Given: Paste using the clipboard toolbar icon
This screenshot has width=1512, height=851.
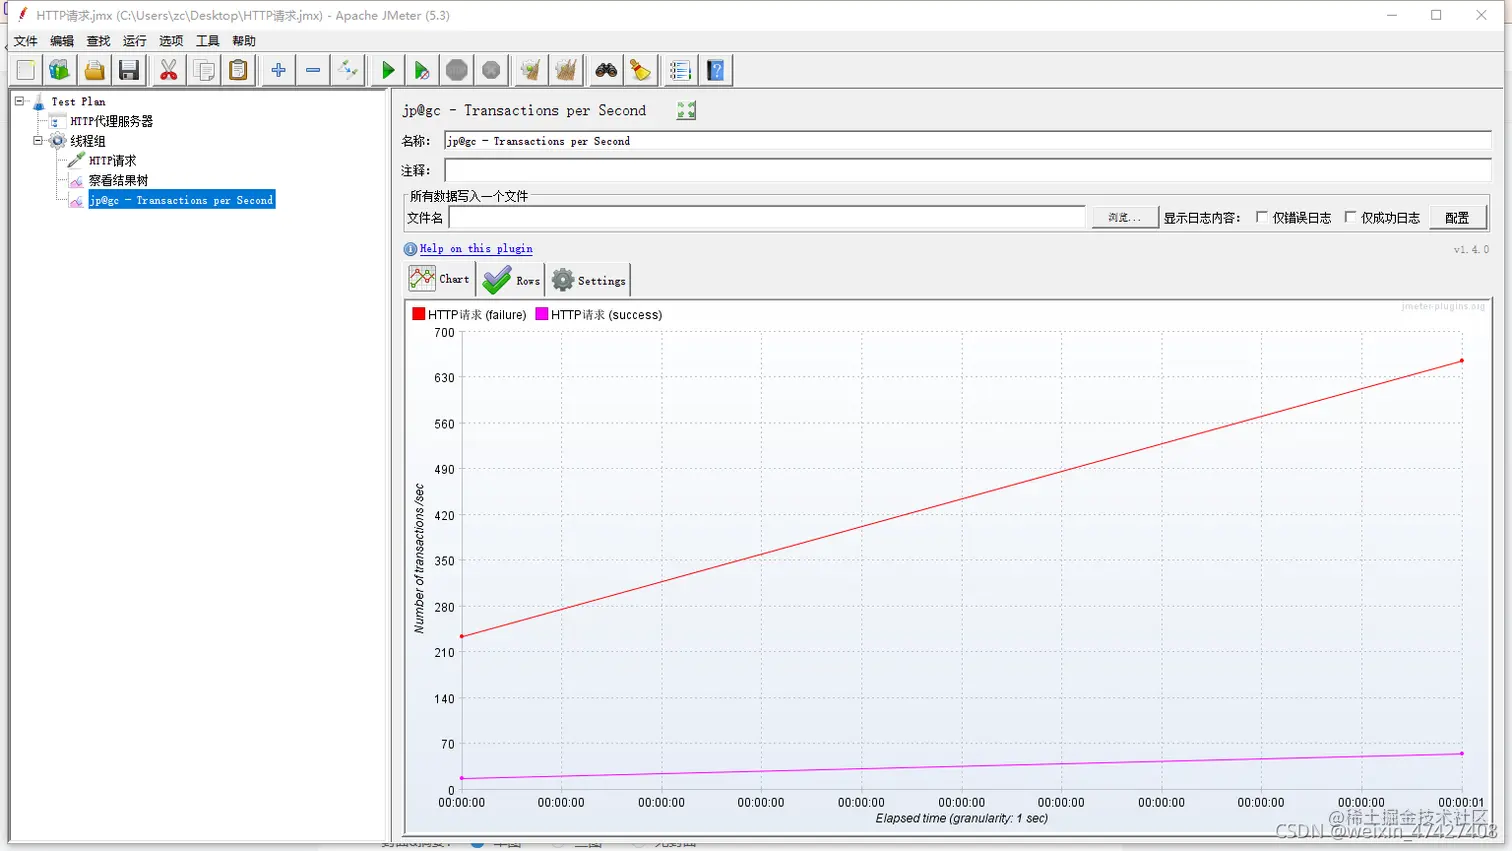Looking at the screenshot, I should click(x=238, y=70).
